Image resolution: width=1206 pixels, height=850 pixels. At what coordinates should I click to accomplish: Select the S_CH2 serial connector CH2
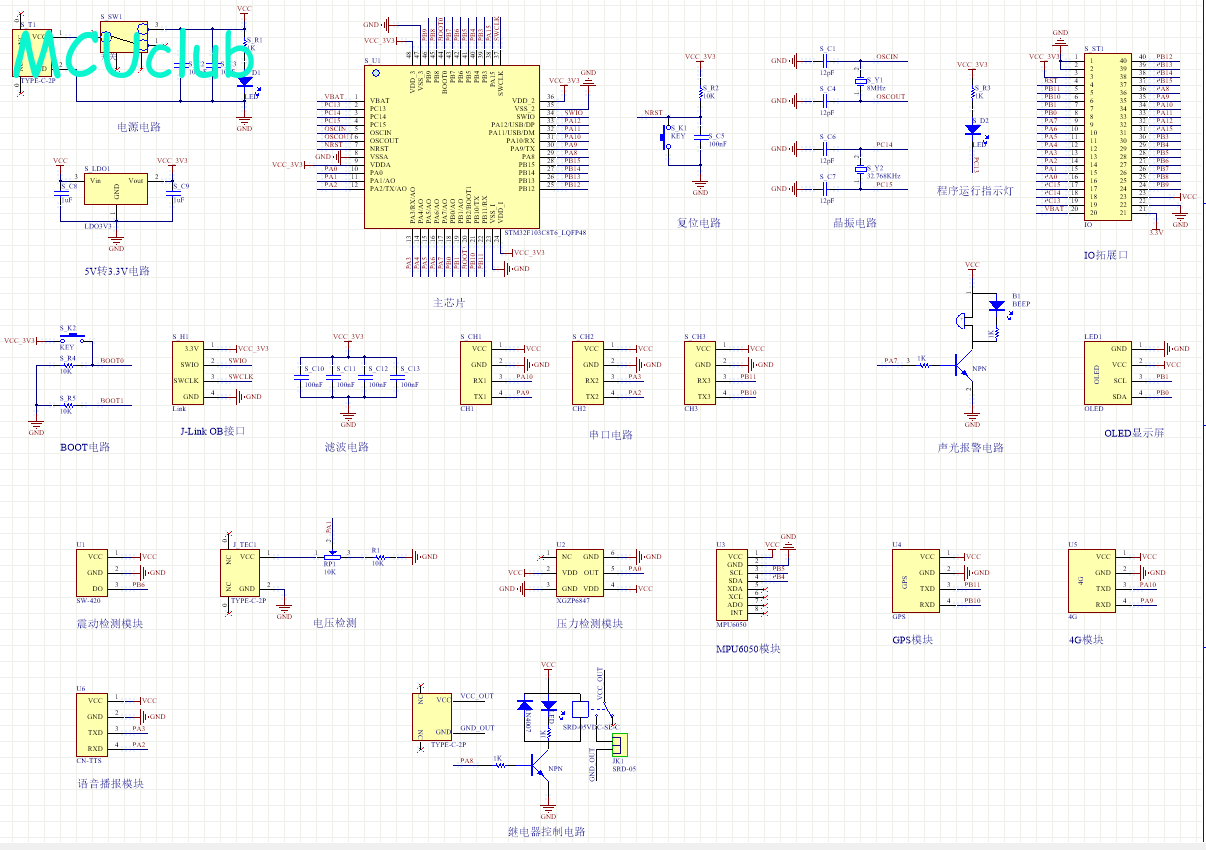tap(589, 373)
